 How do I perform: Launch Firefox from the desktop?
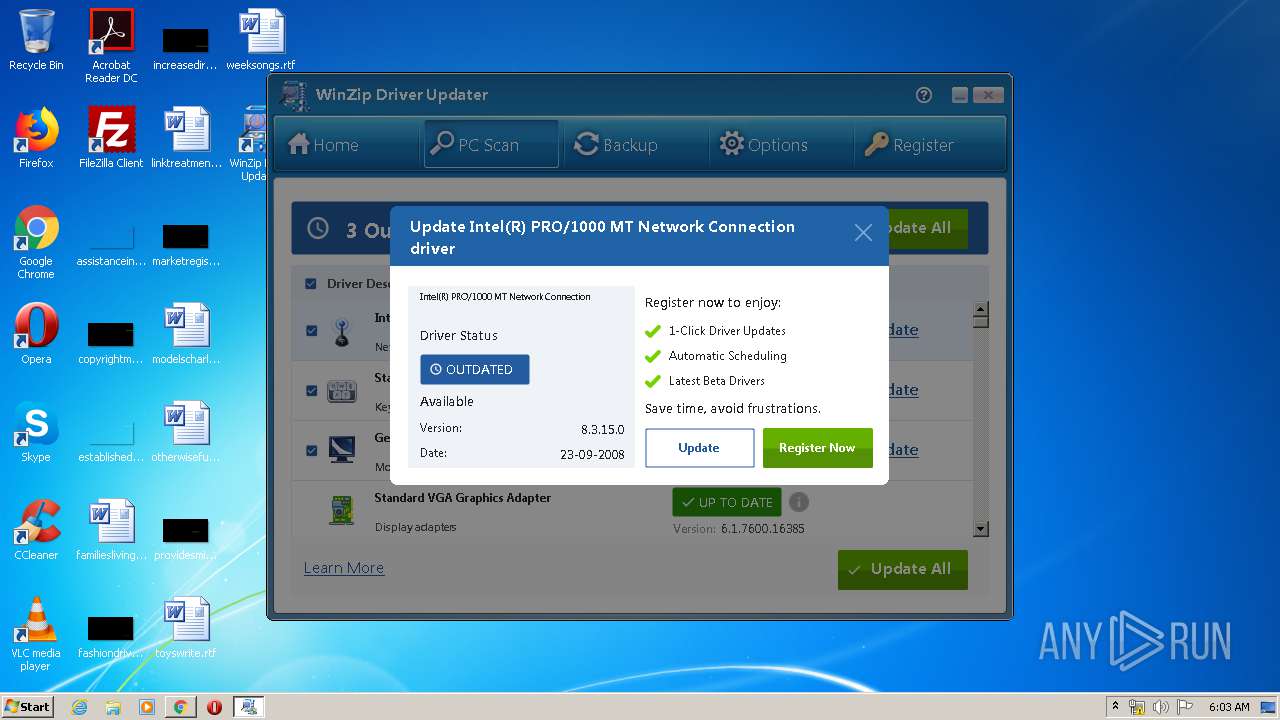[x=36, y=138]
